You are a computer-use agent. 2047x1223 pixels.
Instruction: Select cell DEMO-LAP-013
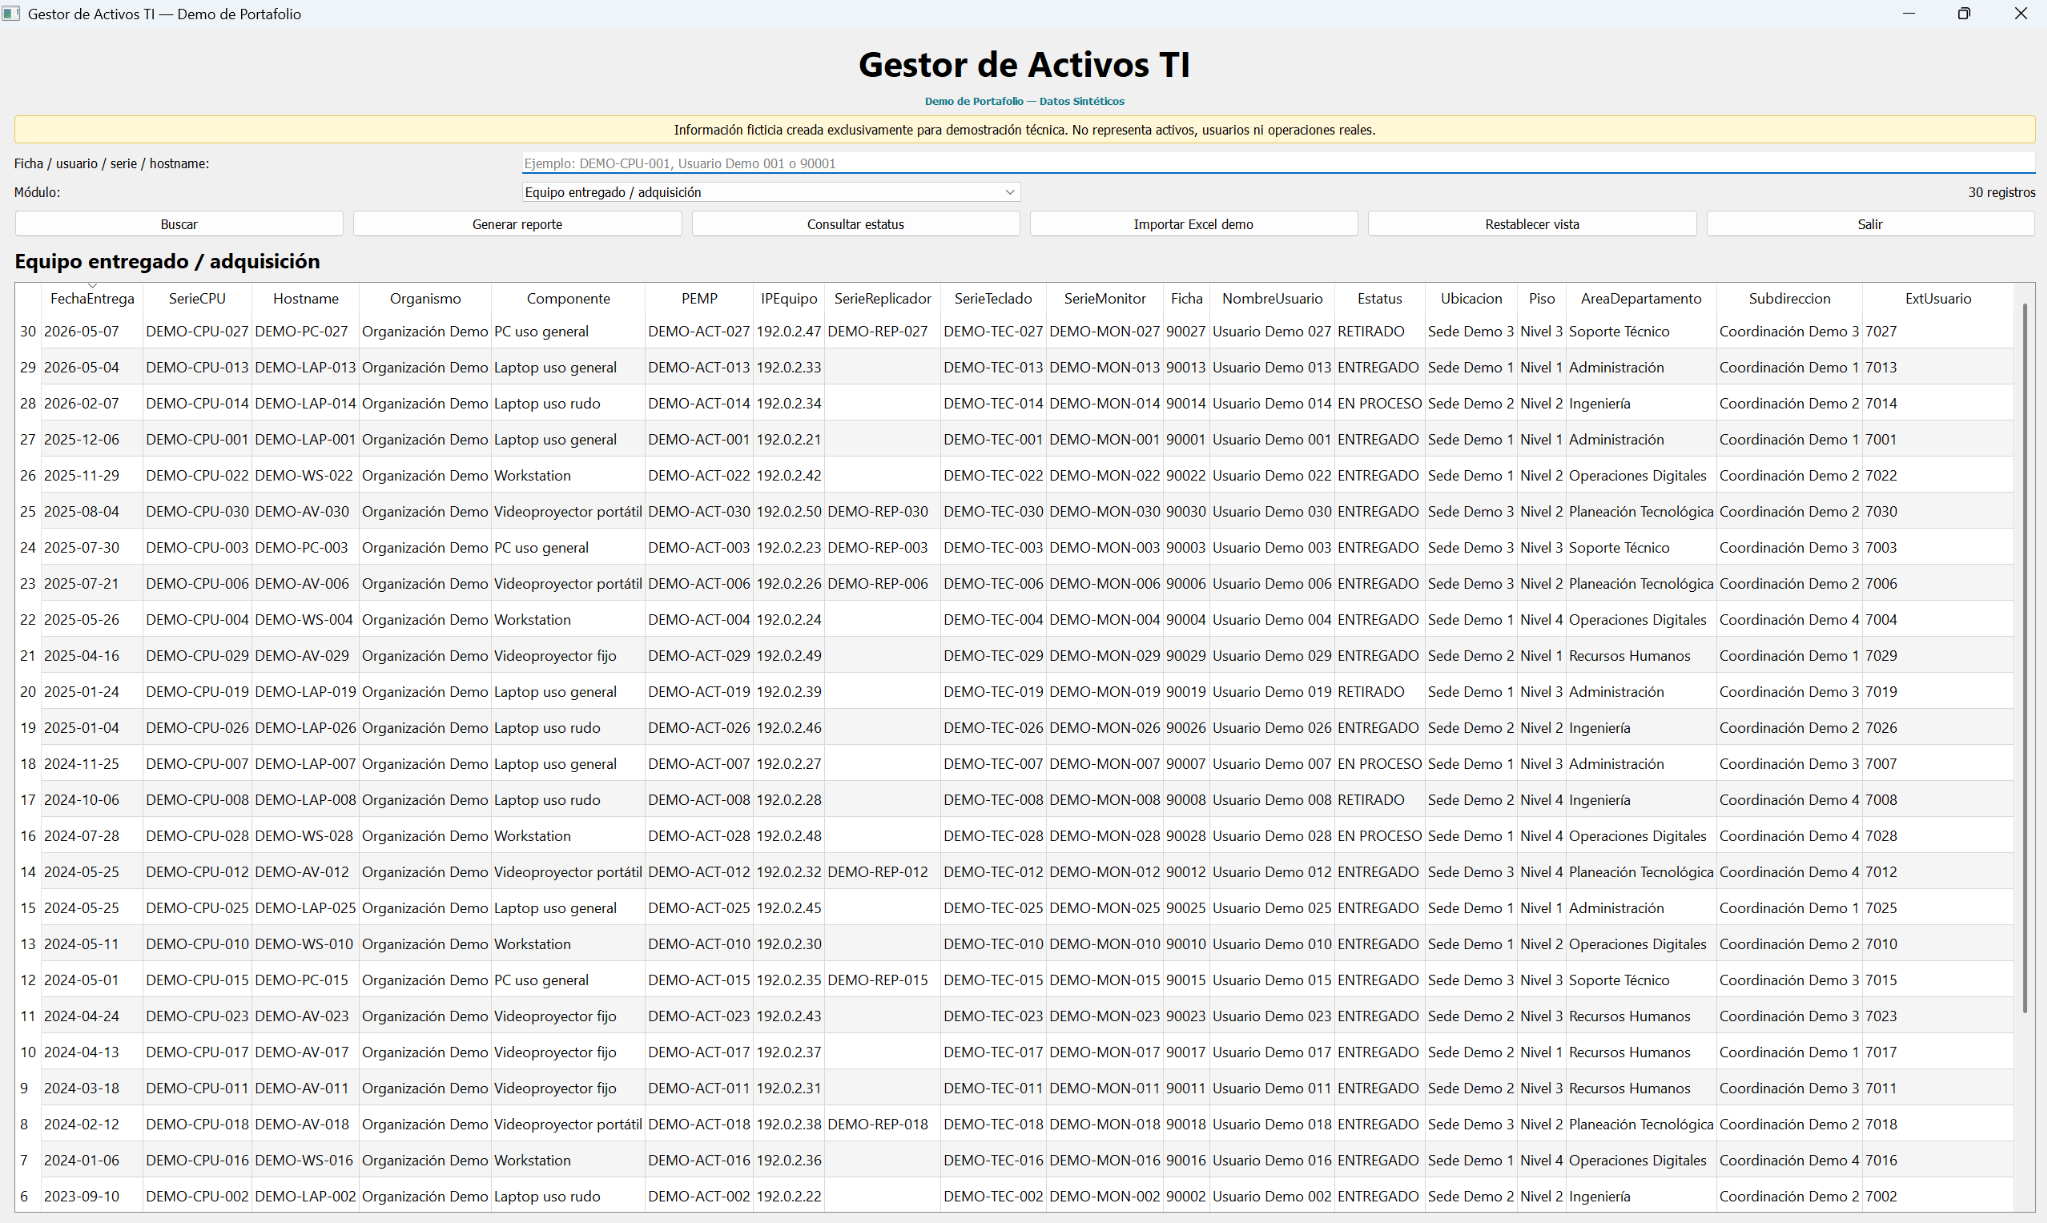point(305,367)
